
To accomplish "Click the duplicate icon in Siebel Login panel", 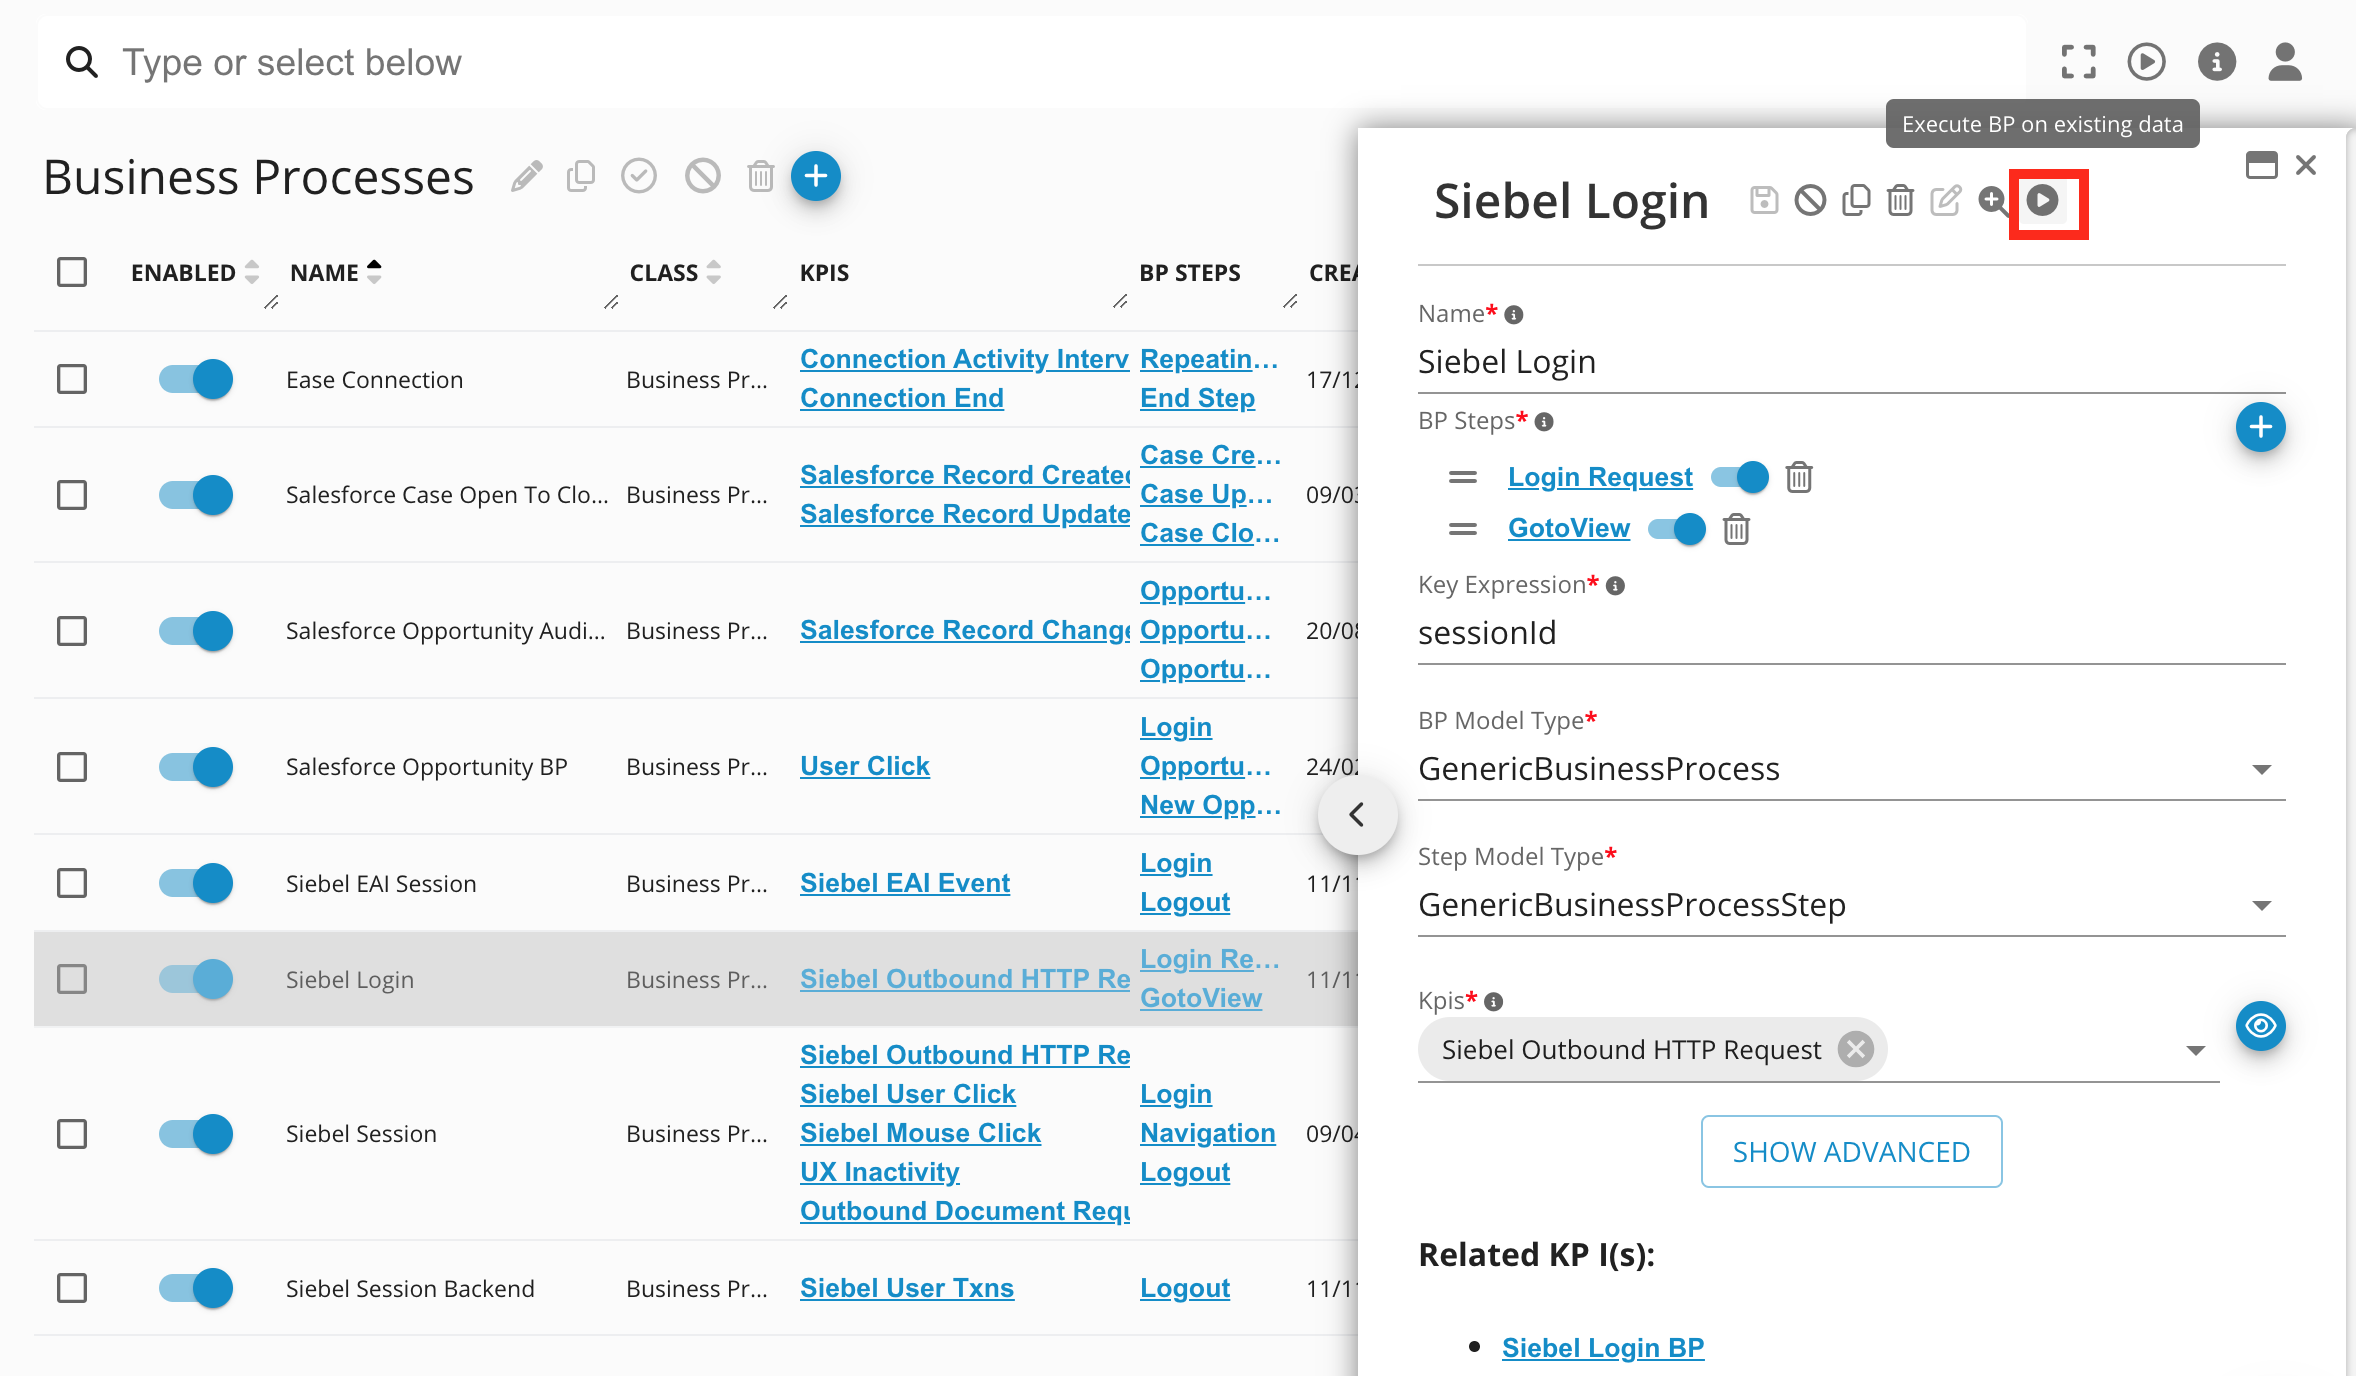I will point(1855,201).
